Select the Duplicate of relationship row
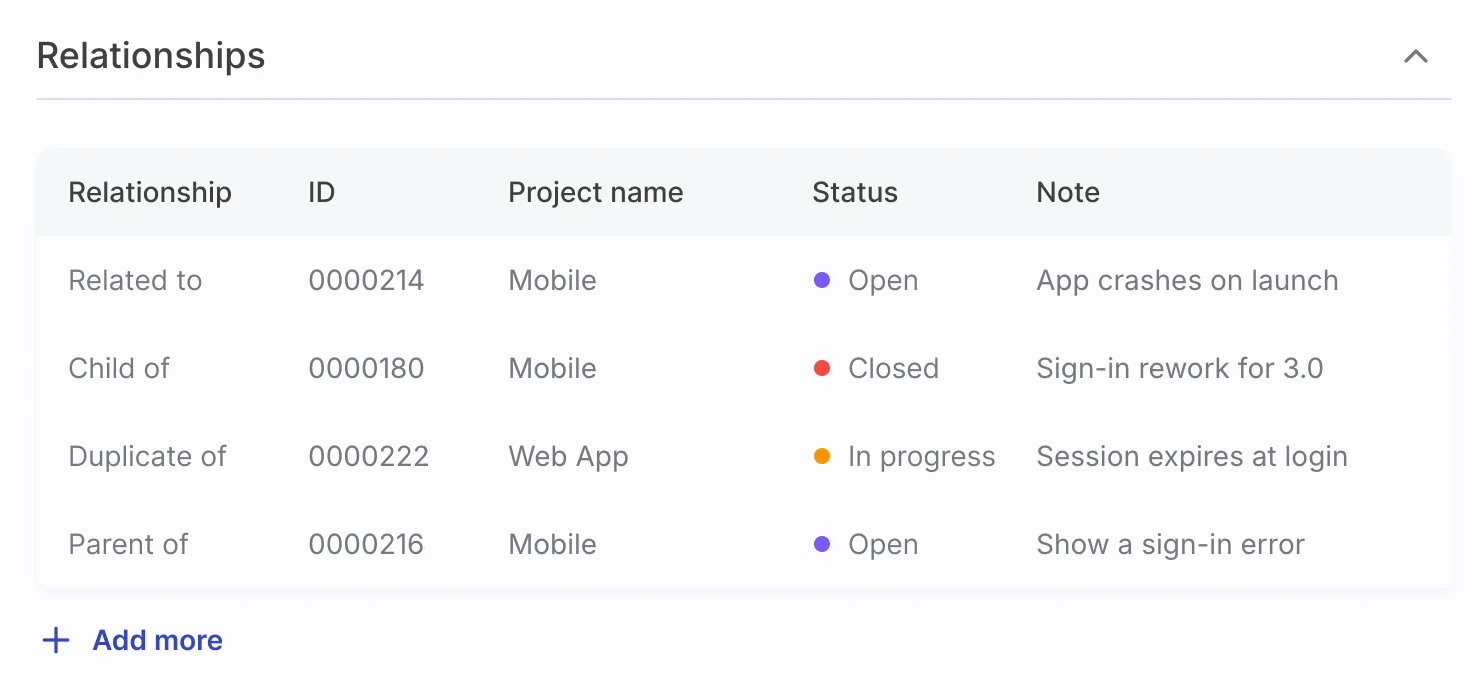Viewport: 1480px width, 688px height. [x=744, y=457]
